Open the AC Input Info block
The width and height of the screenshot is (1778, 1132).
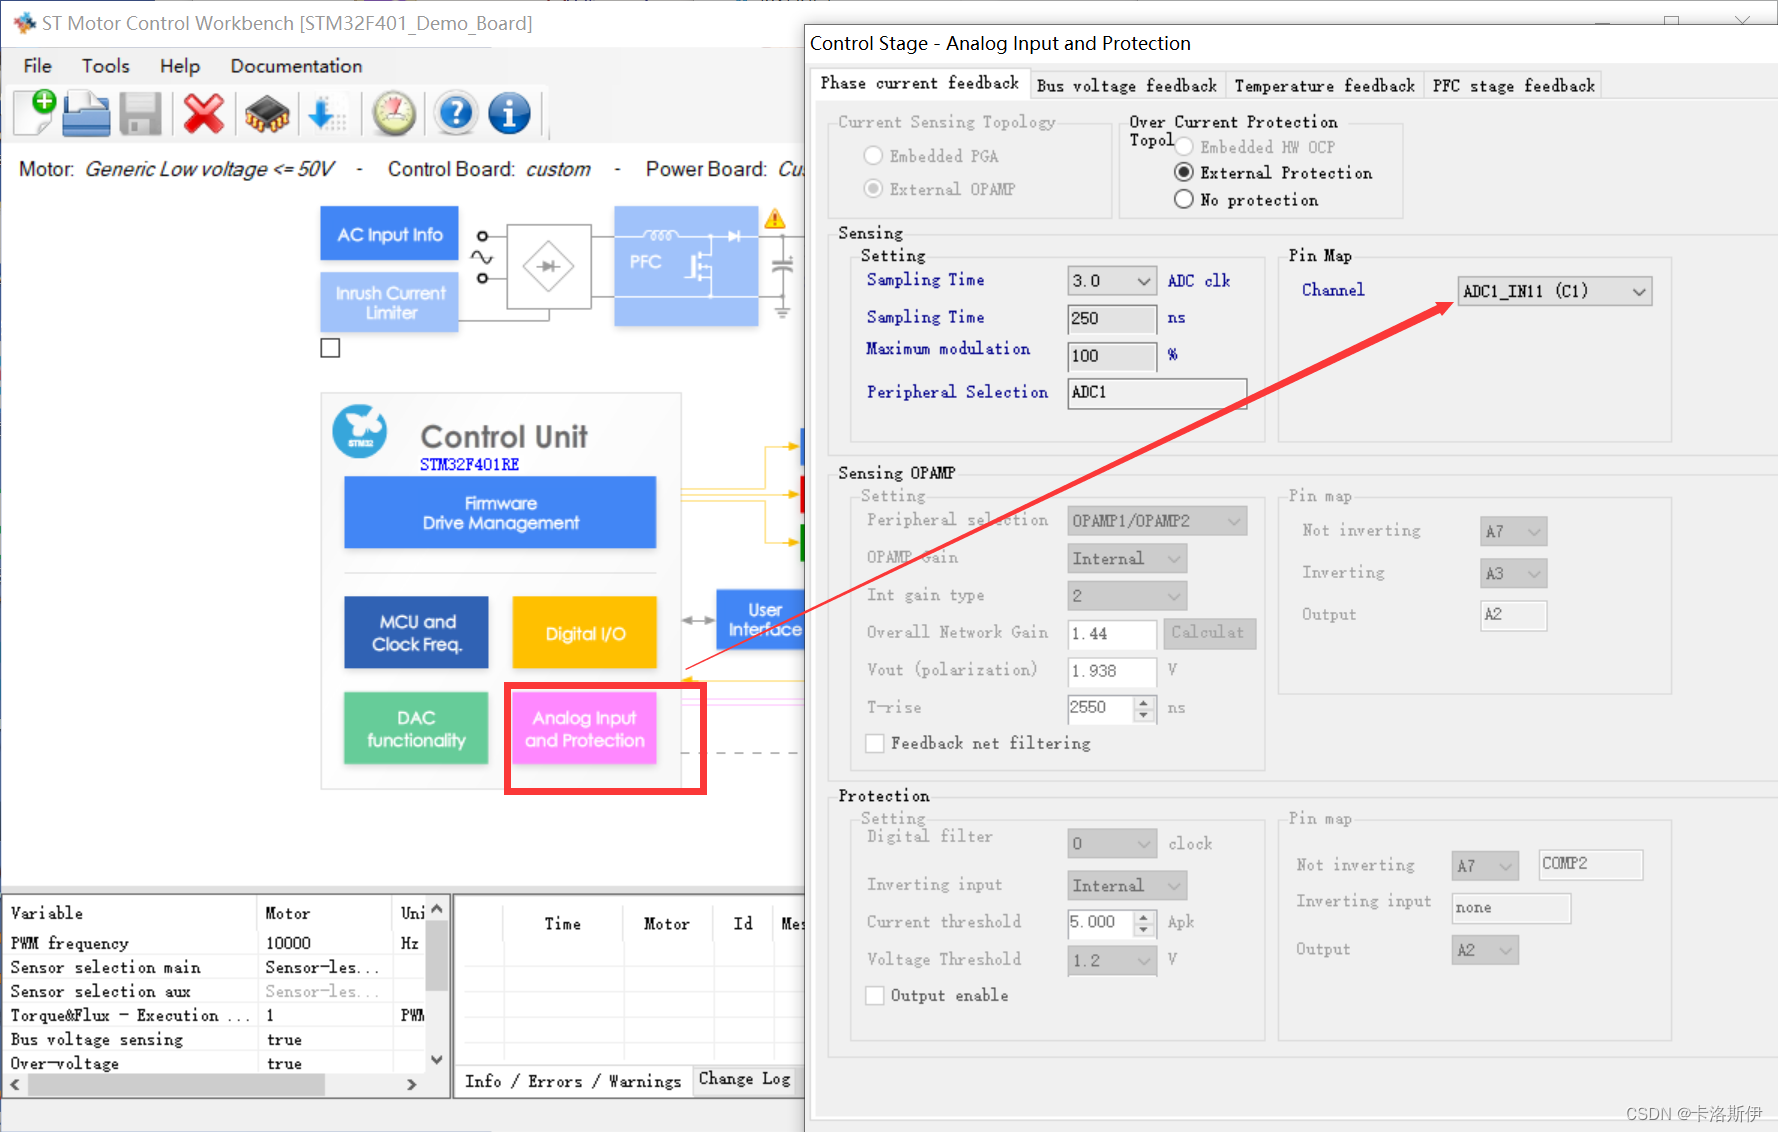pyautogui.click(x=389, y=234)
